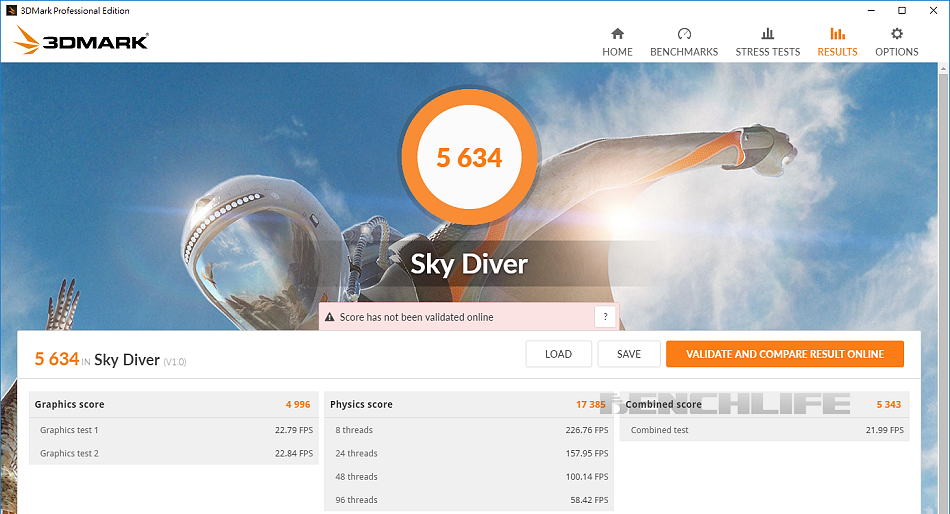Select RESULTS tab label
This screenshot has width=950, height=514.
[837, 52]
